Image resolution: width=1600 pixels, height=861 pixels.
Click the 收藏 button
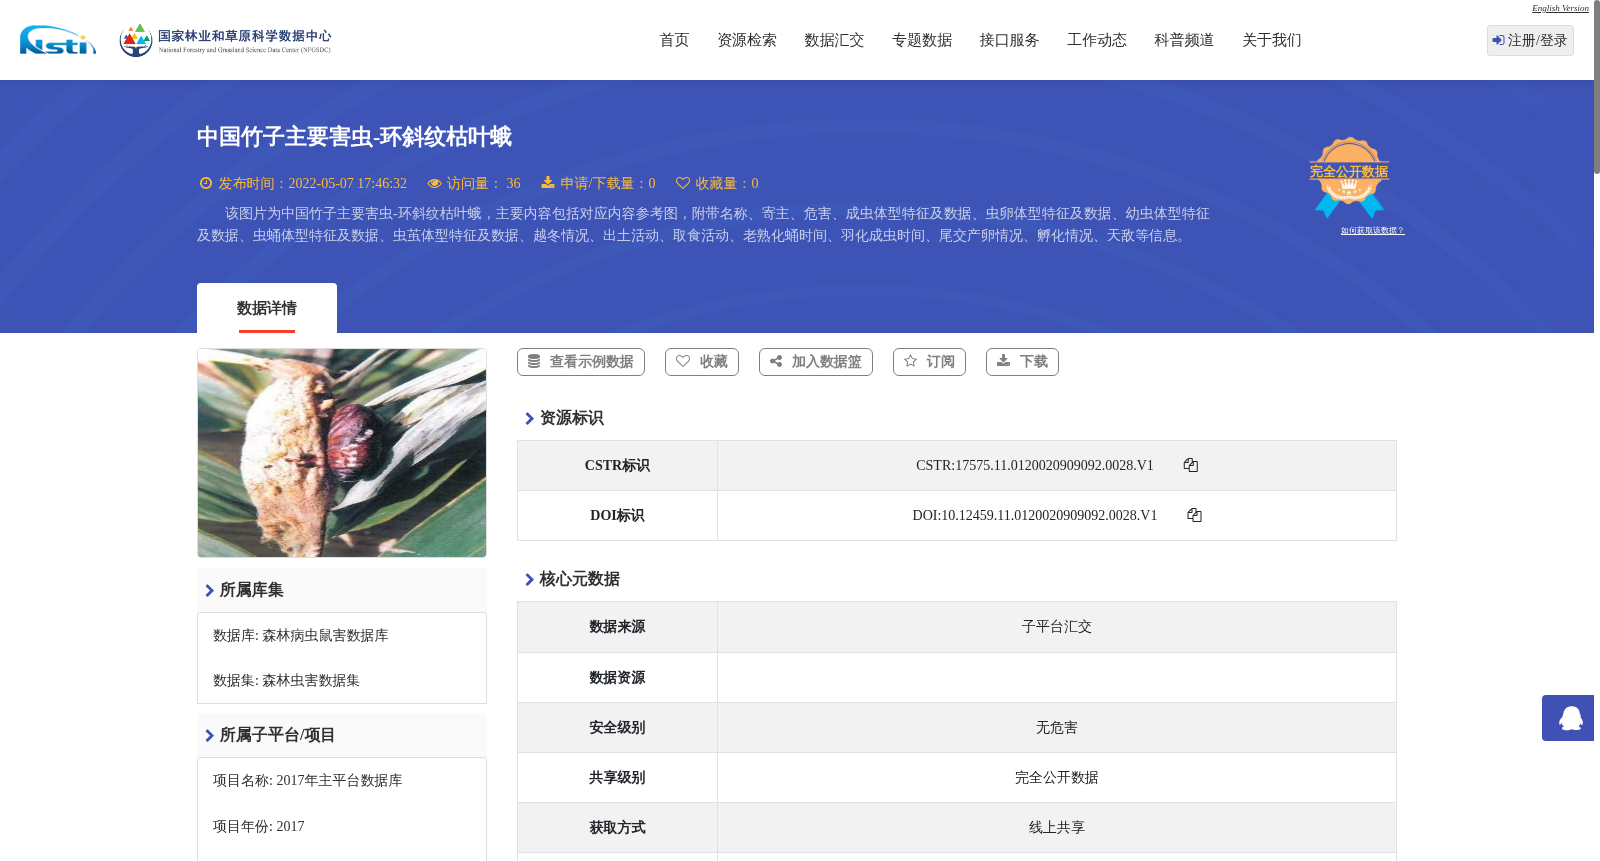(x=702, y=362)
